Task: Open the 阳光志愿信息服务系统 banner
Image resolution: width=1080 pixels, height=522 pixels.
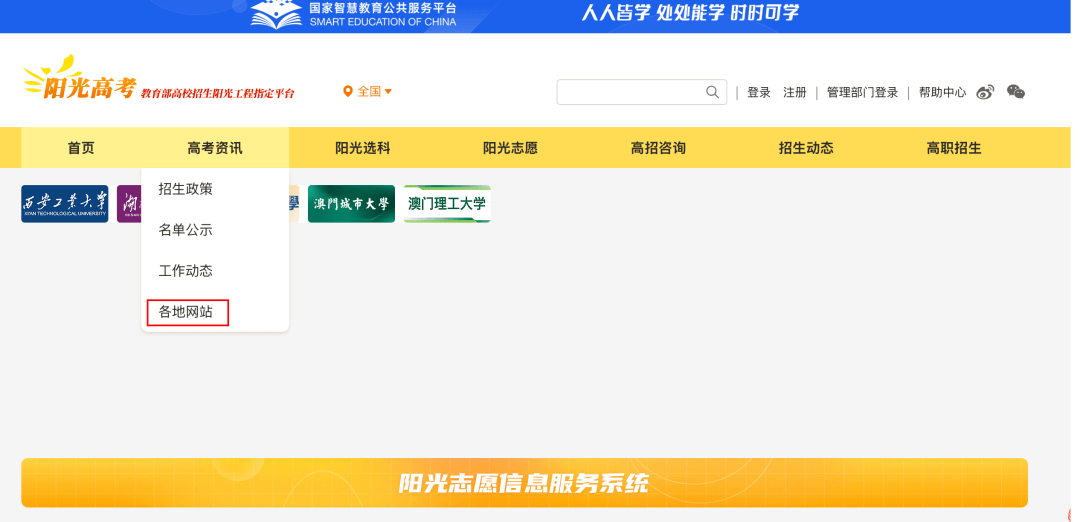Action: tap(524, 483)
